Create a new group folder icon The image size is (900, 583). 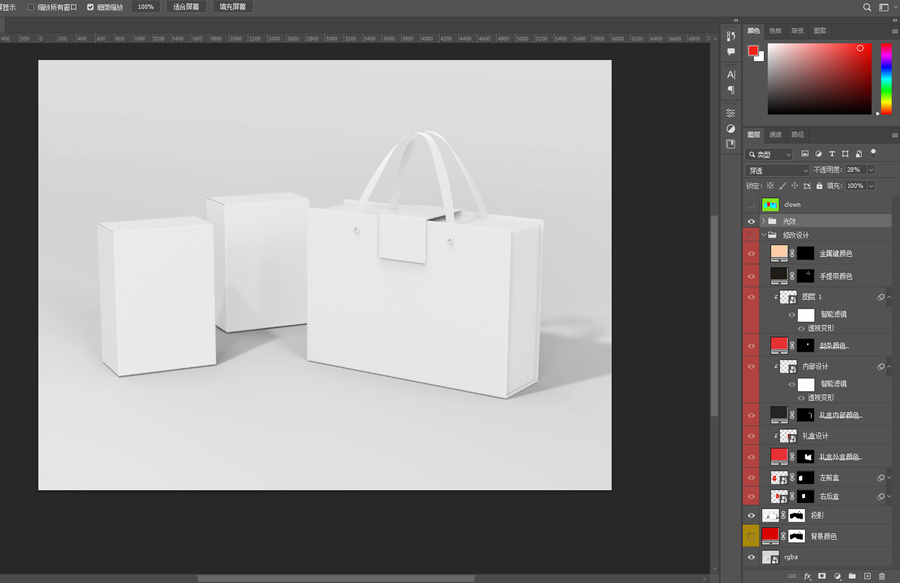pos(852,576)
